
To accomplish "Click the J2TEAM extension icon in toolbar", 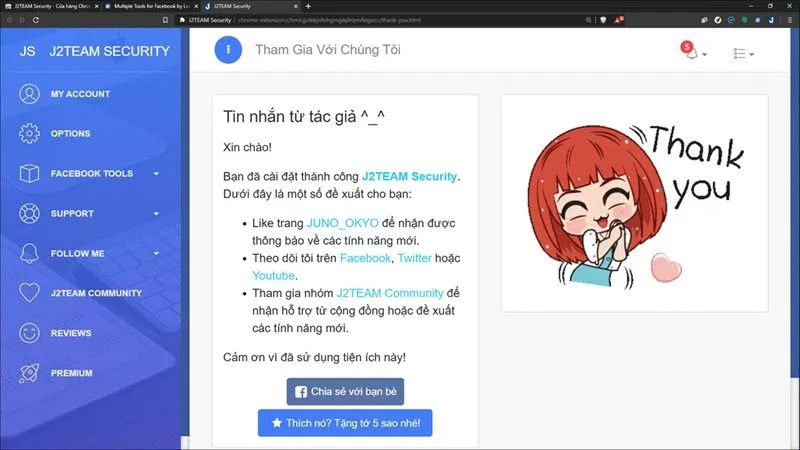I will [x=771, y=20].
